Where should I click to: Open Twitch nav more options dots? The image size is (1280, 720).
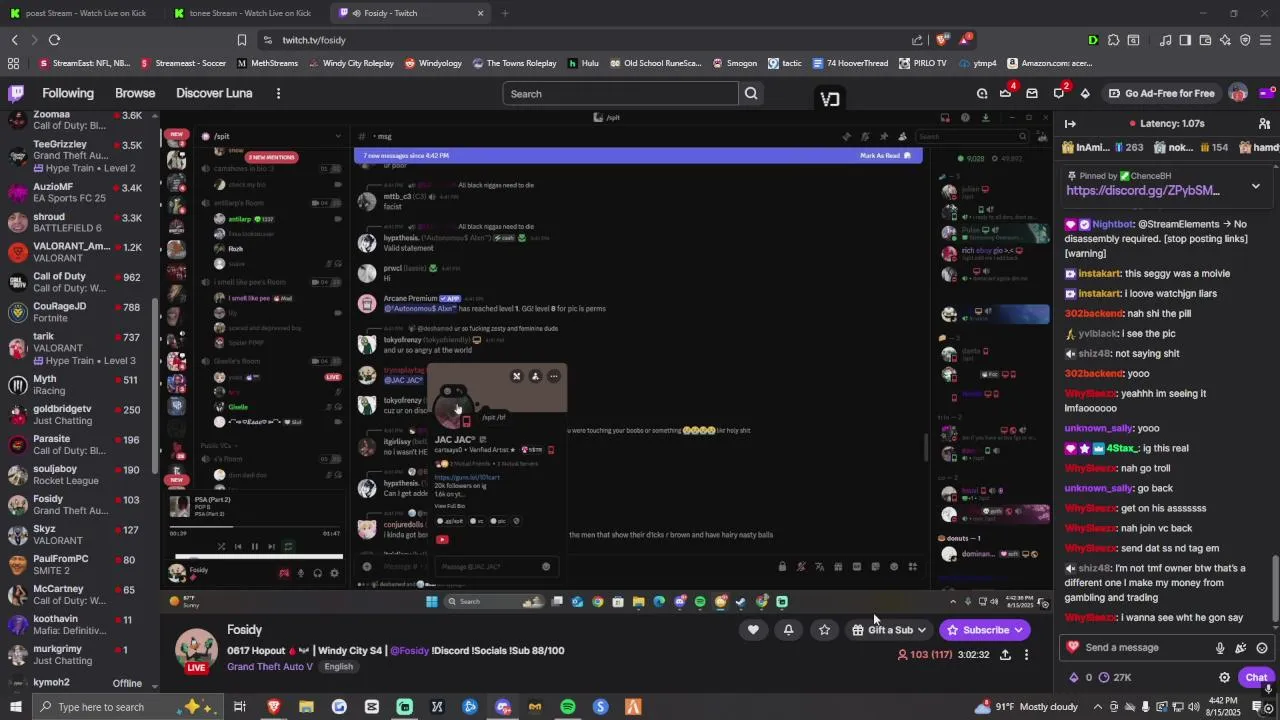tap(278, 93)
